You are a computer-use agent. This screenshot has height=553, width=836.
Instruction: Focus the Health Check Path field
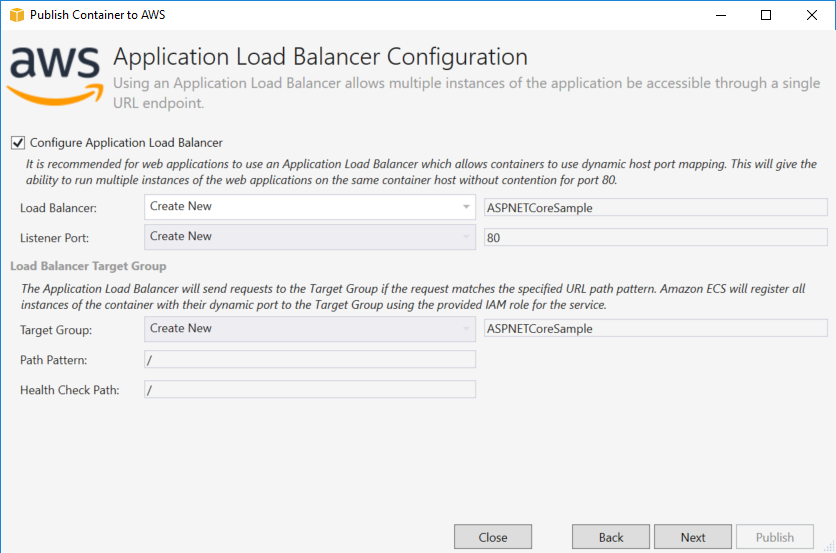[309, 390]
